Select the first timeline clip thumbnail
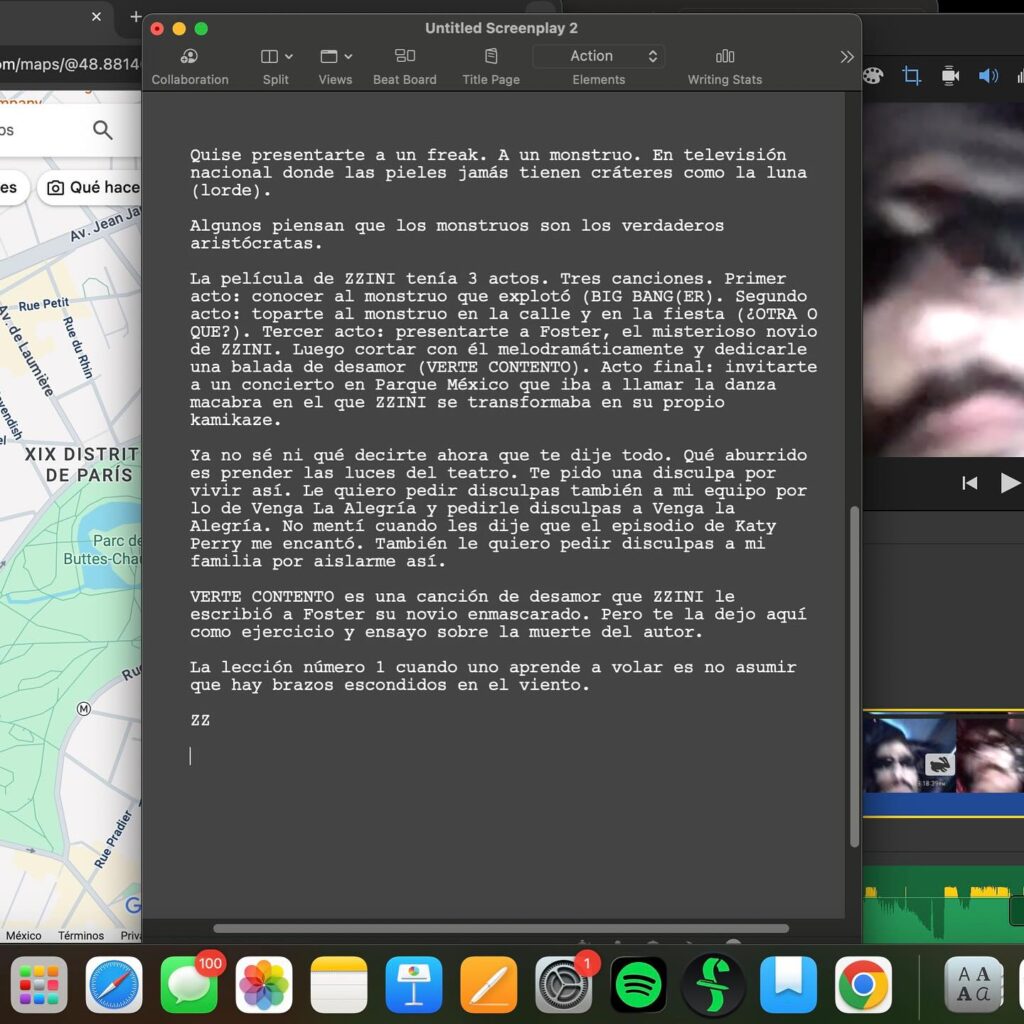The width and height of the screenshot is (1024, 1024). coord(909,755)
